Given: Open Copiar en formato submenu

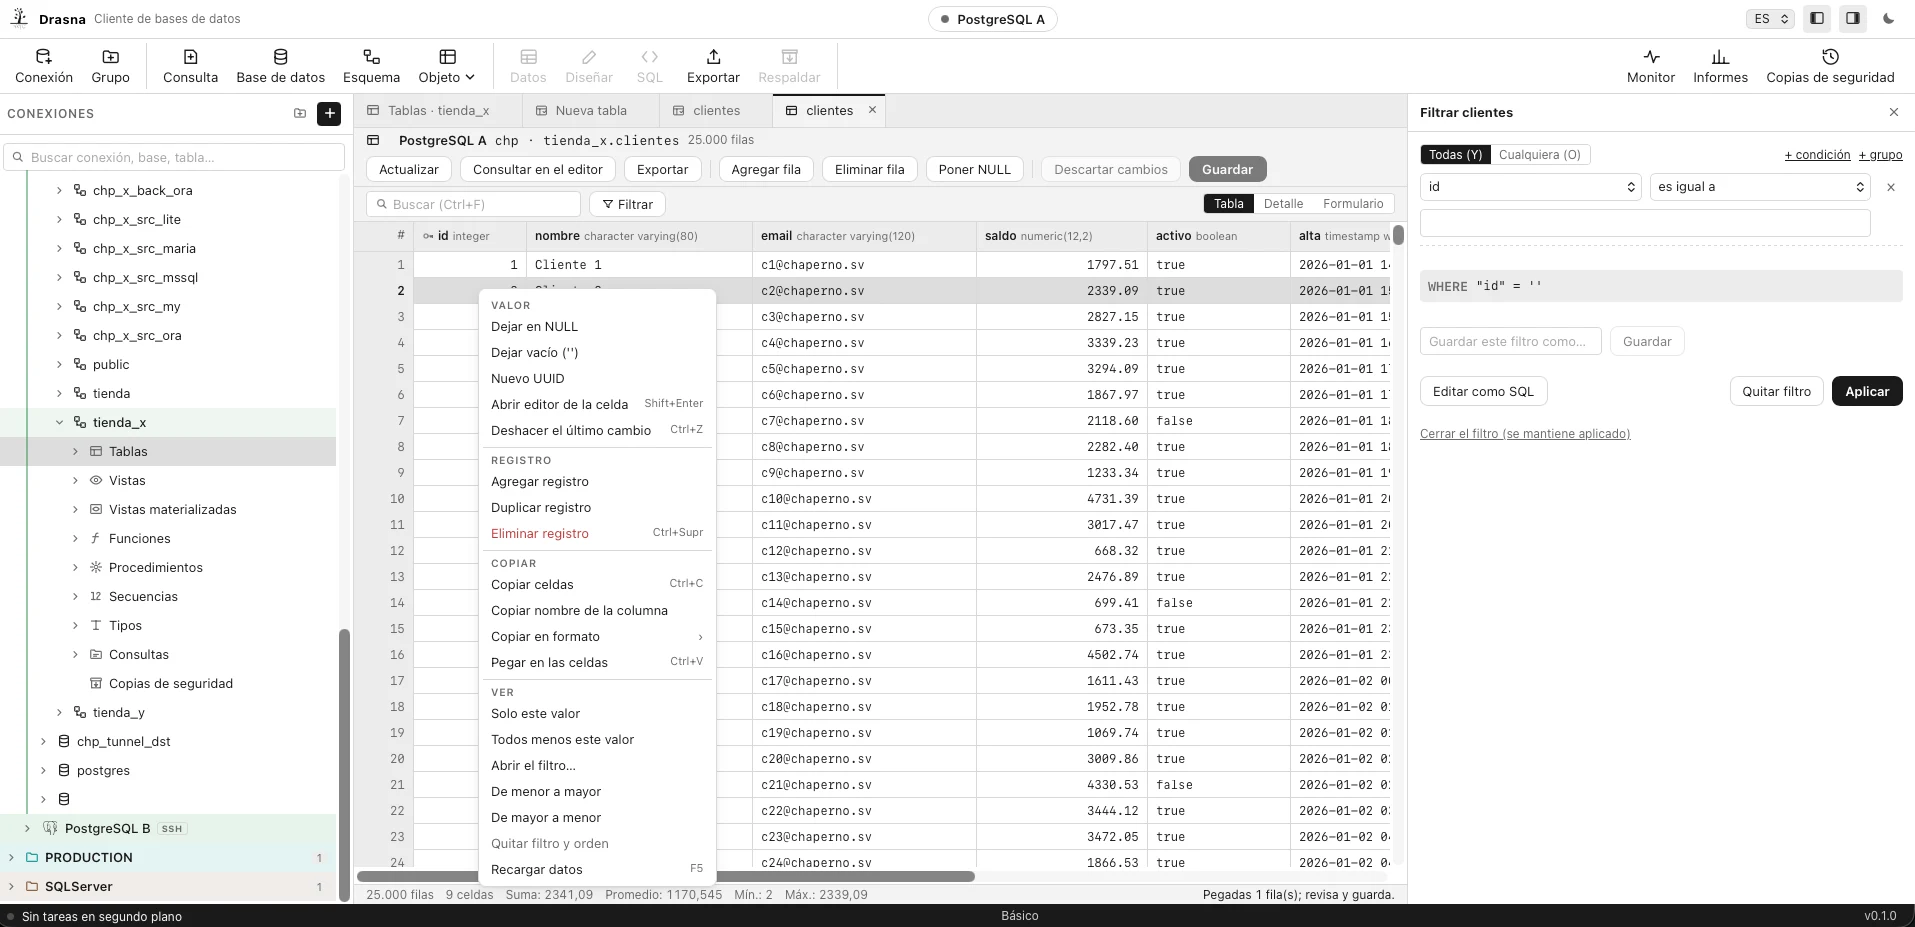Looking at the screenshot, I should click(x=597, y=637).
